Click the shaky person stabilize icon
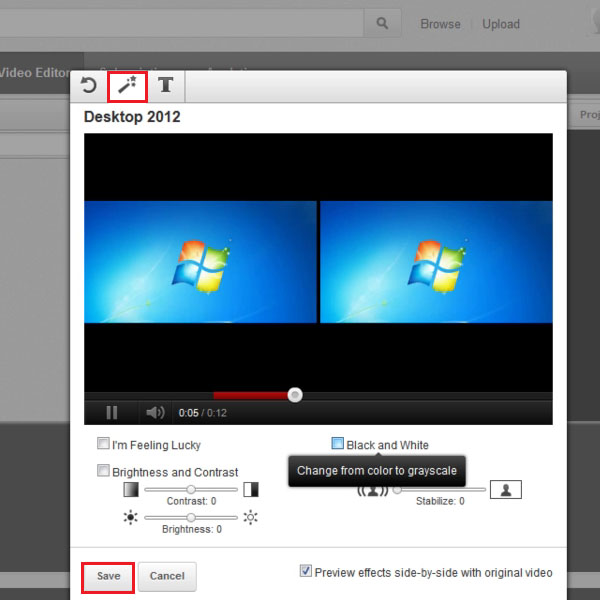Viewport: 600px width, 600px height. tap(372, 490)
